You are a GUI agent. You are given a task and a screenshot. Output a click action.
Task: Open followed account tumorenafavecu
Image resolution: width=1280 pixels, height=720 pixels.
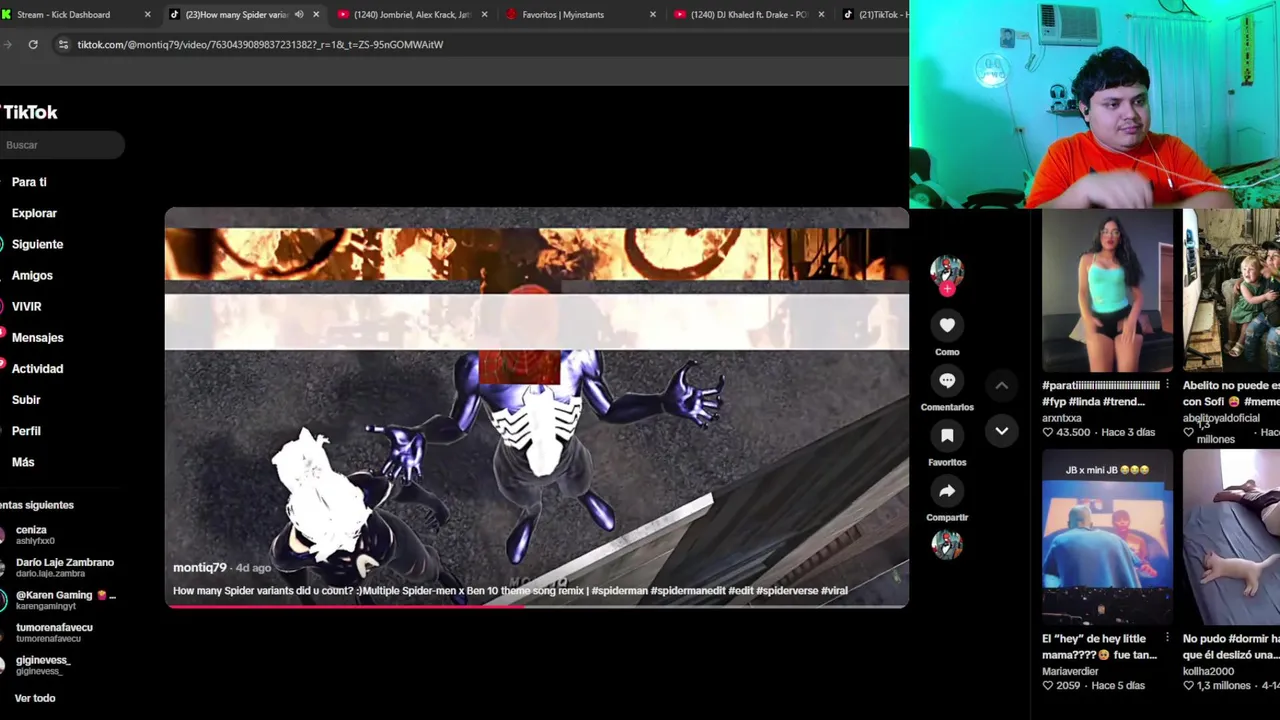pyautogui.click(x=54, y=632)
